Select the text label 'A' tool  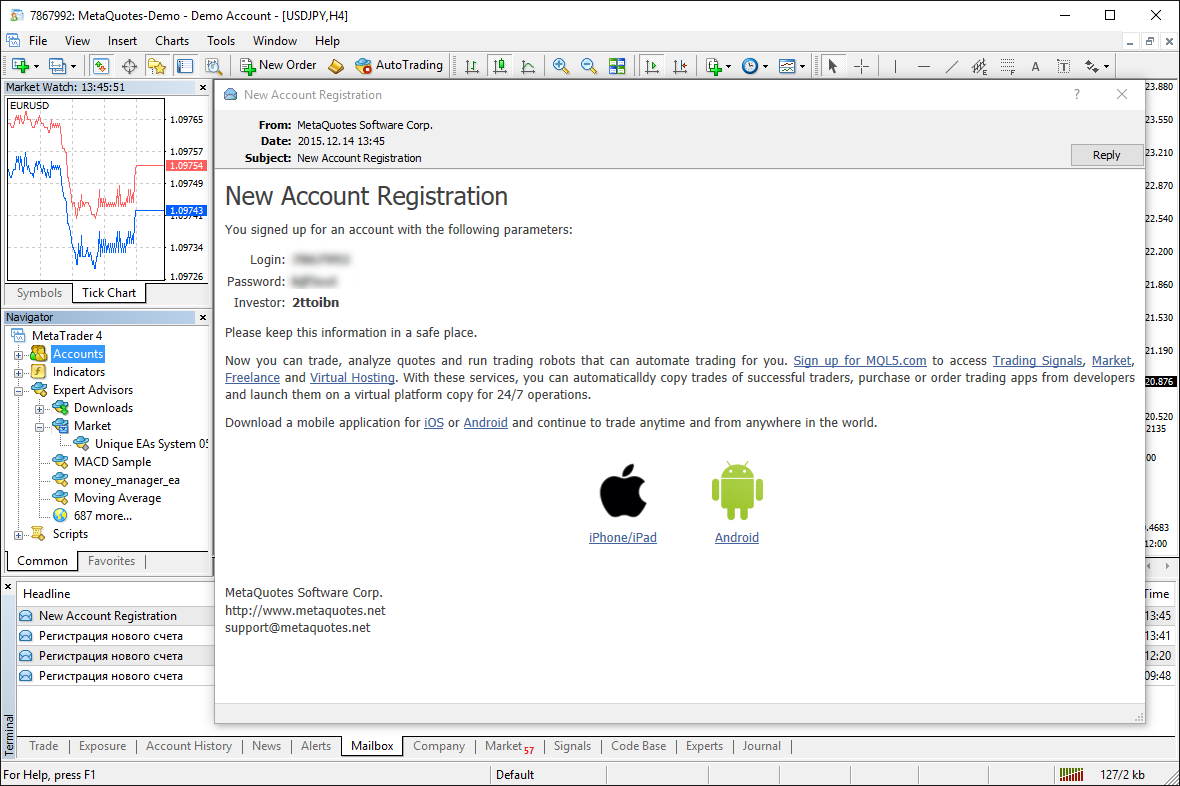click(1035, 67)
